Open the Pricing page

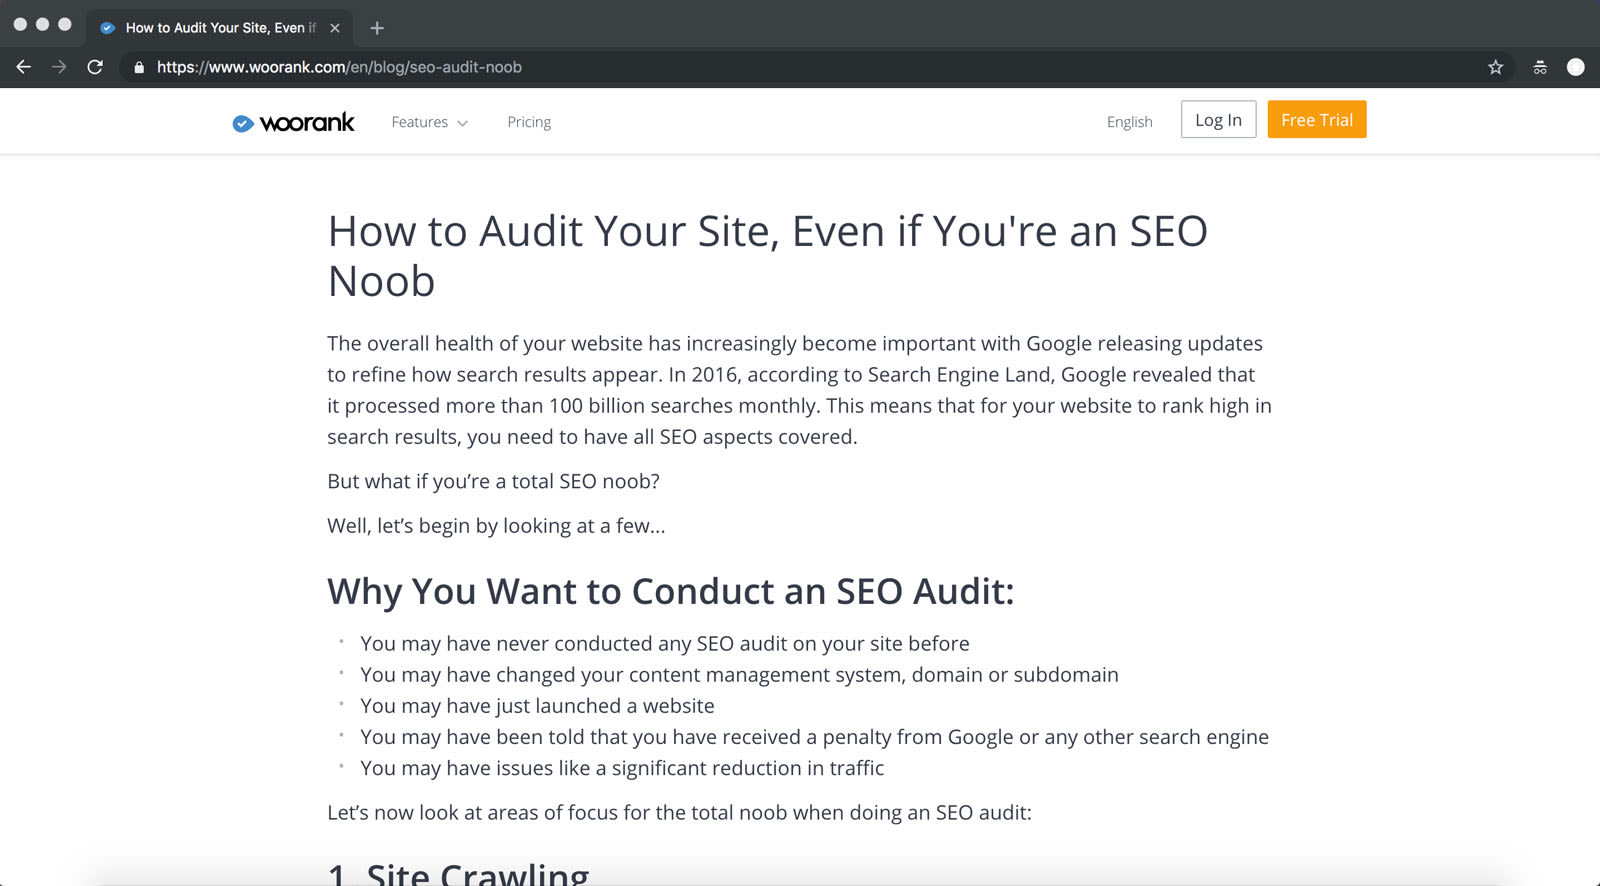529,122
